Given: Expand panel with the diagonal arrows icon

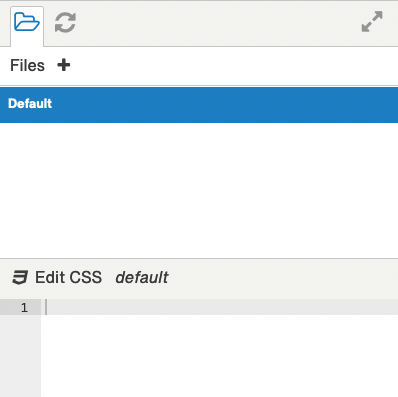Looking at the screenshot, I should 372,22.
